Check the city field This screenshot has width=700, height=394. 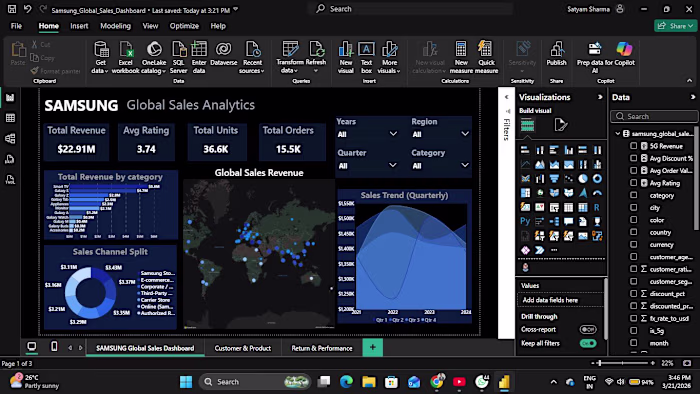633,207
